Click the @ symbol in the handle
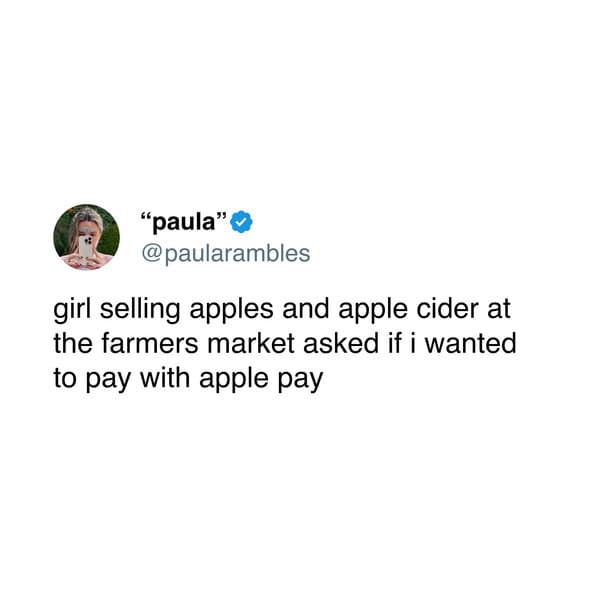Screen dimensions: 599x599 coord(152,254)
